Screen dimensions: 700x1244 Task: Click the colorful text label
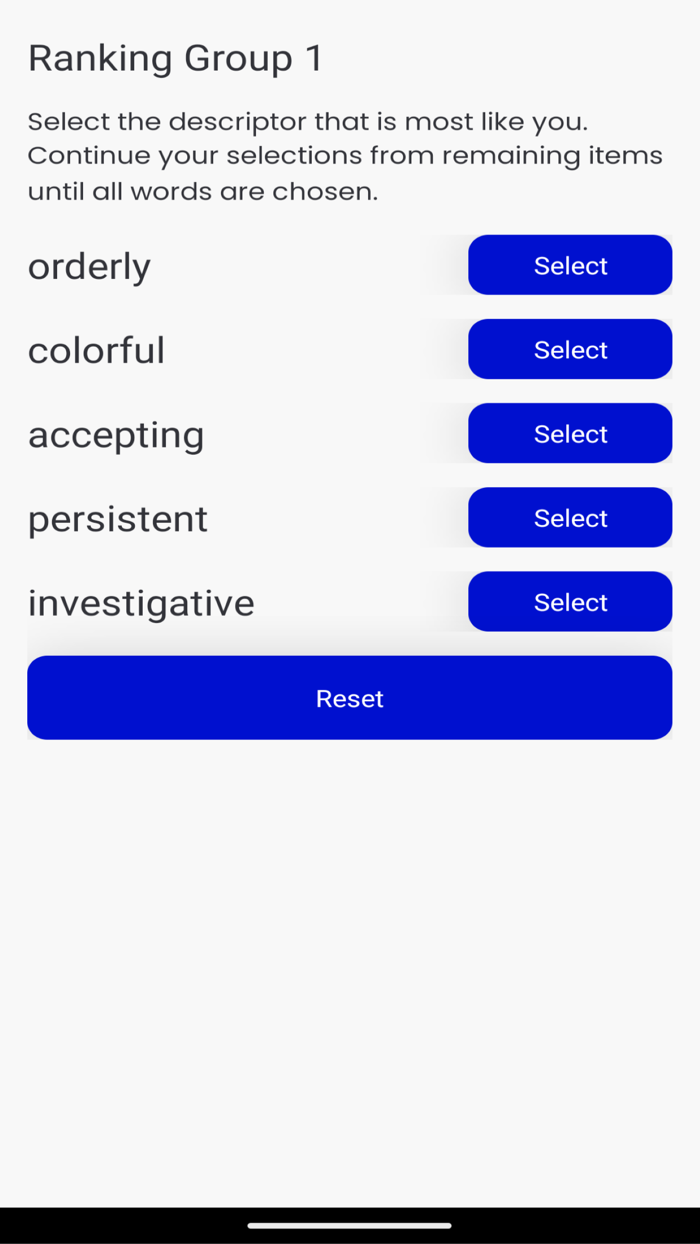pos(96,349)
